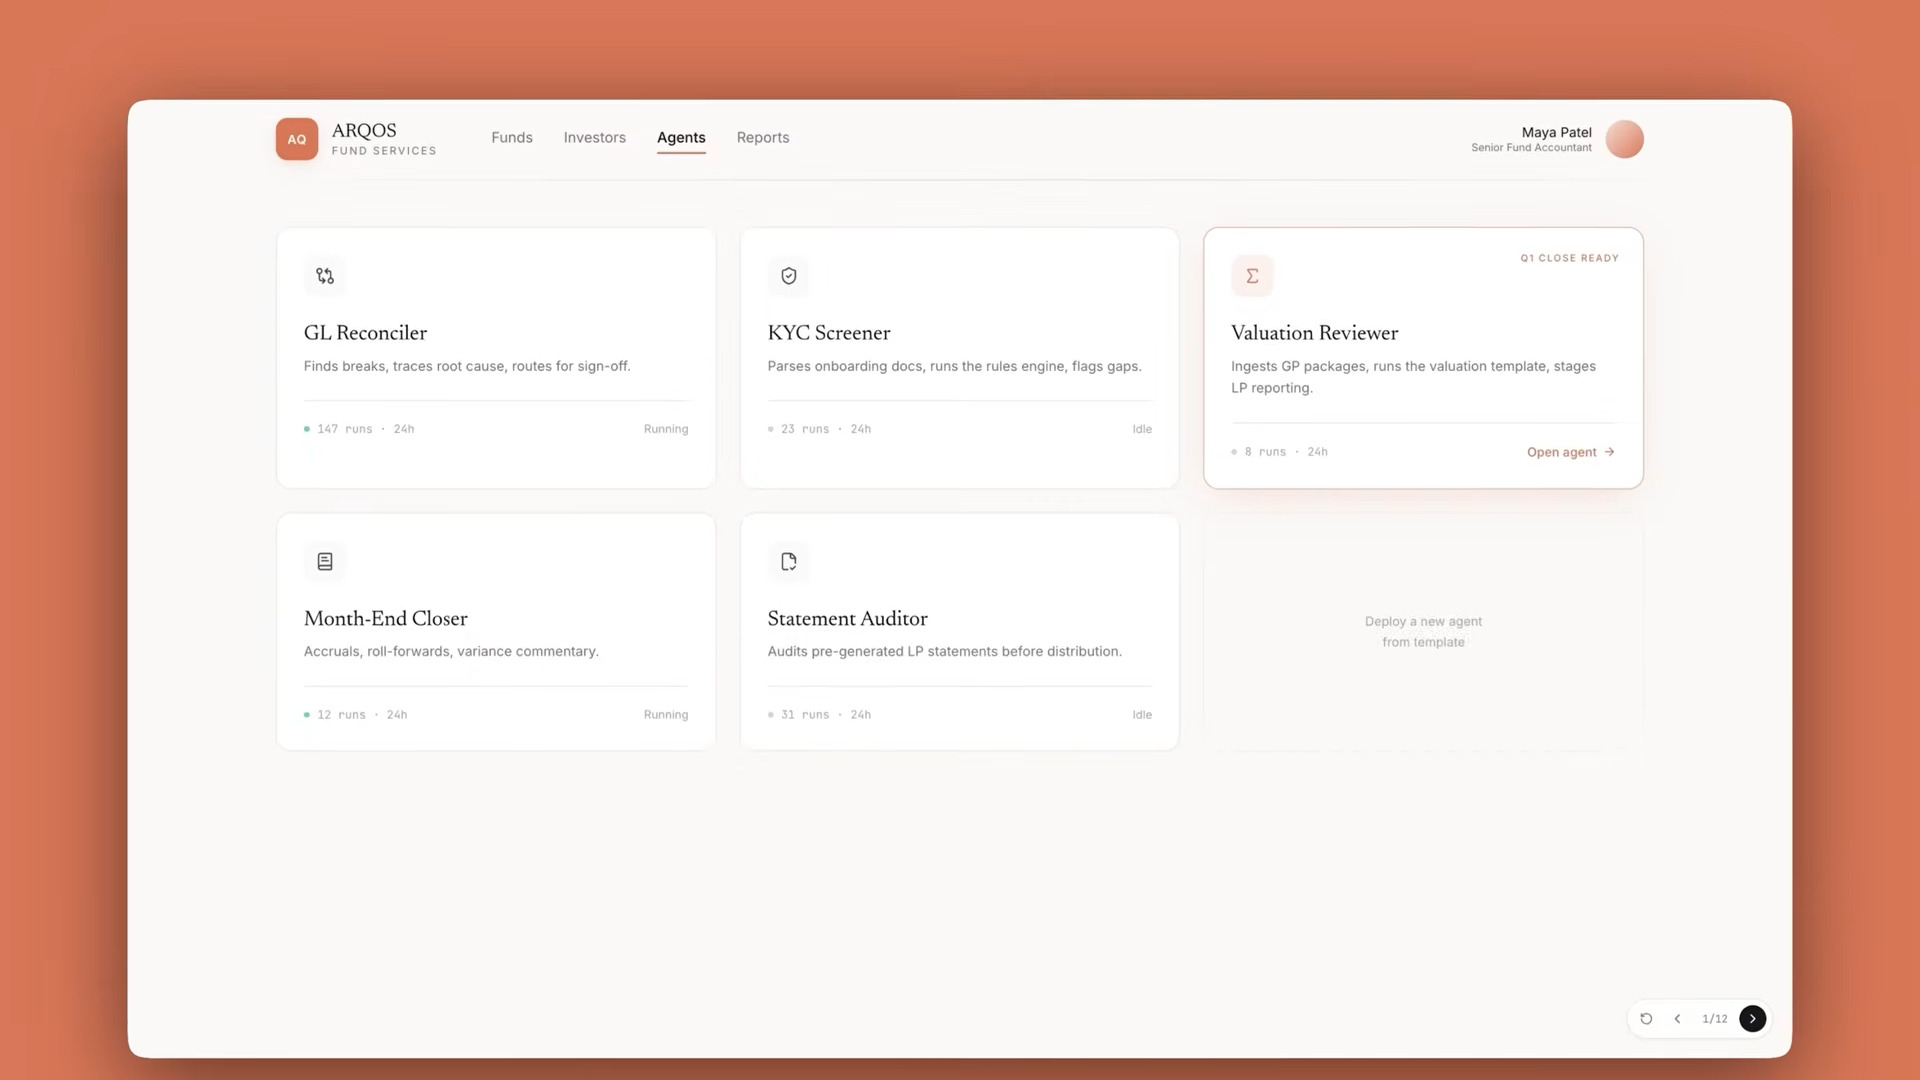Screen dimensions: 1920x1080
Task: Open the Investors tab
Action: click(x=595, y=138)
